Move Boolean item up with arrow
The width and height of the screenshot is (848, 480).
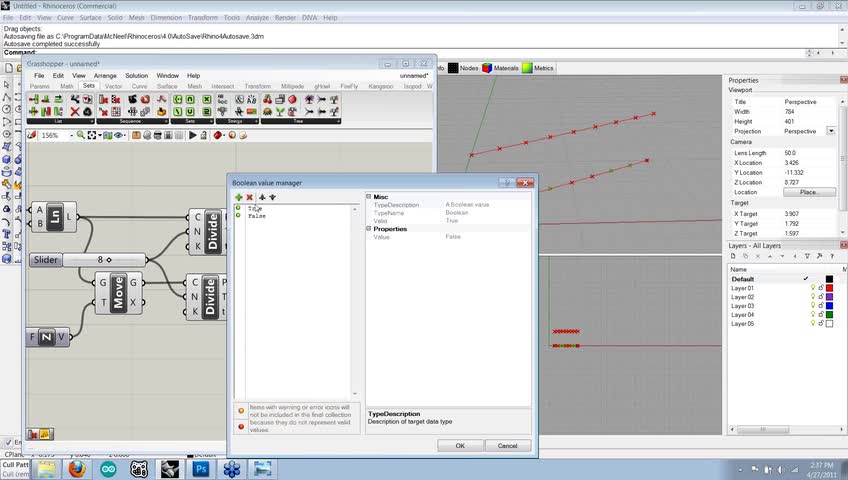262,197
